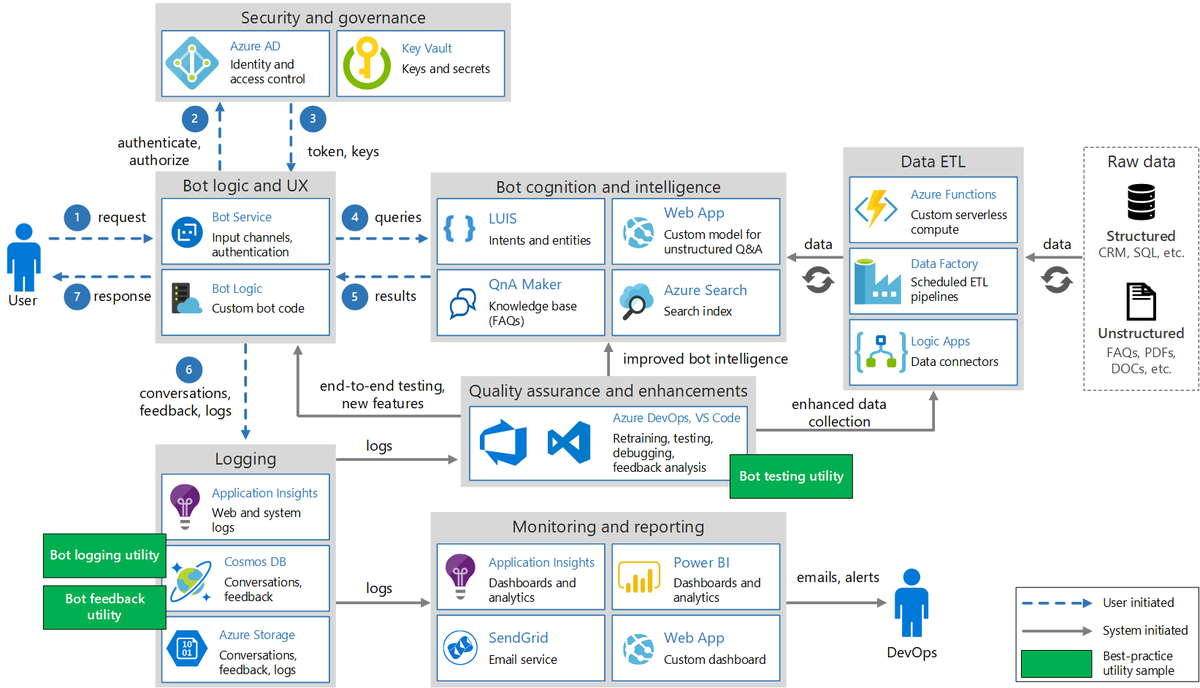Open the Logic Apps label
Image resolution: width=1200 pixels, height=688 pixels.
[940, 341]
